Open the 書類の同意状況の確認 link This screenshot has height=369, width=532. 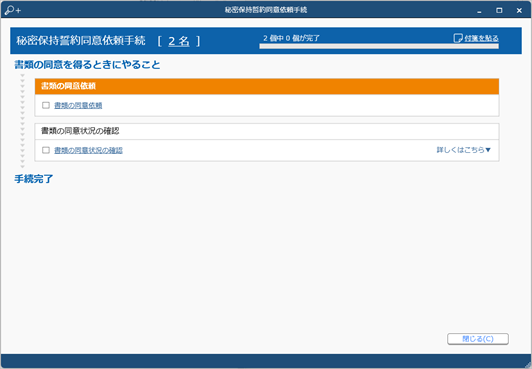pyautogui.click(x=88, y=150)
